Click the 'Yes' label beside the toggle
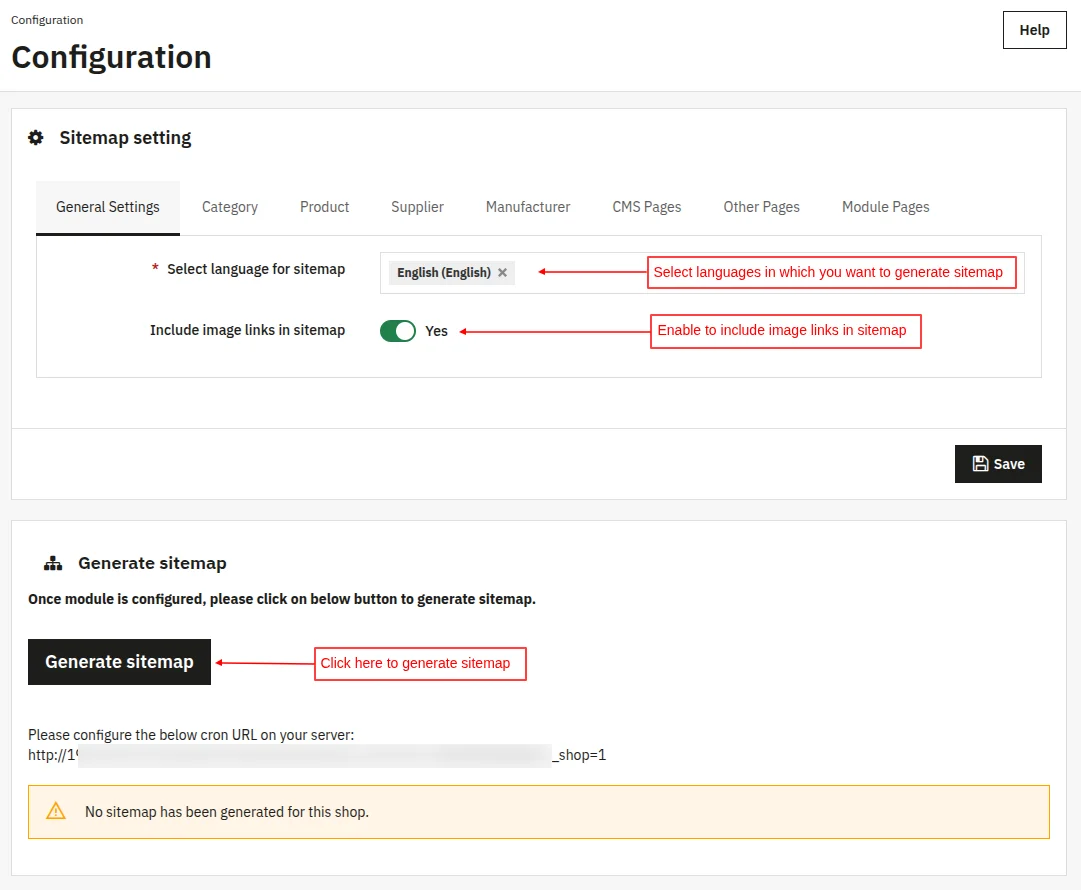The width and height of the screenshot is (1081, 890). click(x=436, y=332)
